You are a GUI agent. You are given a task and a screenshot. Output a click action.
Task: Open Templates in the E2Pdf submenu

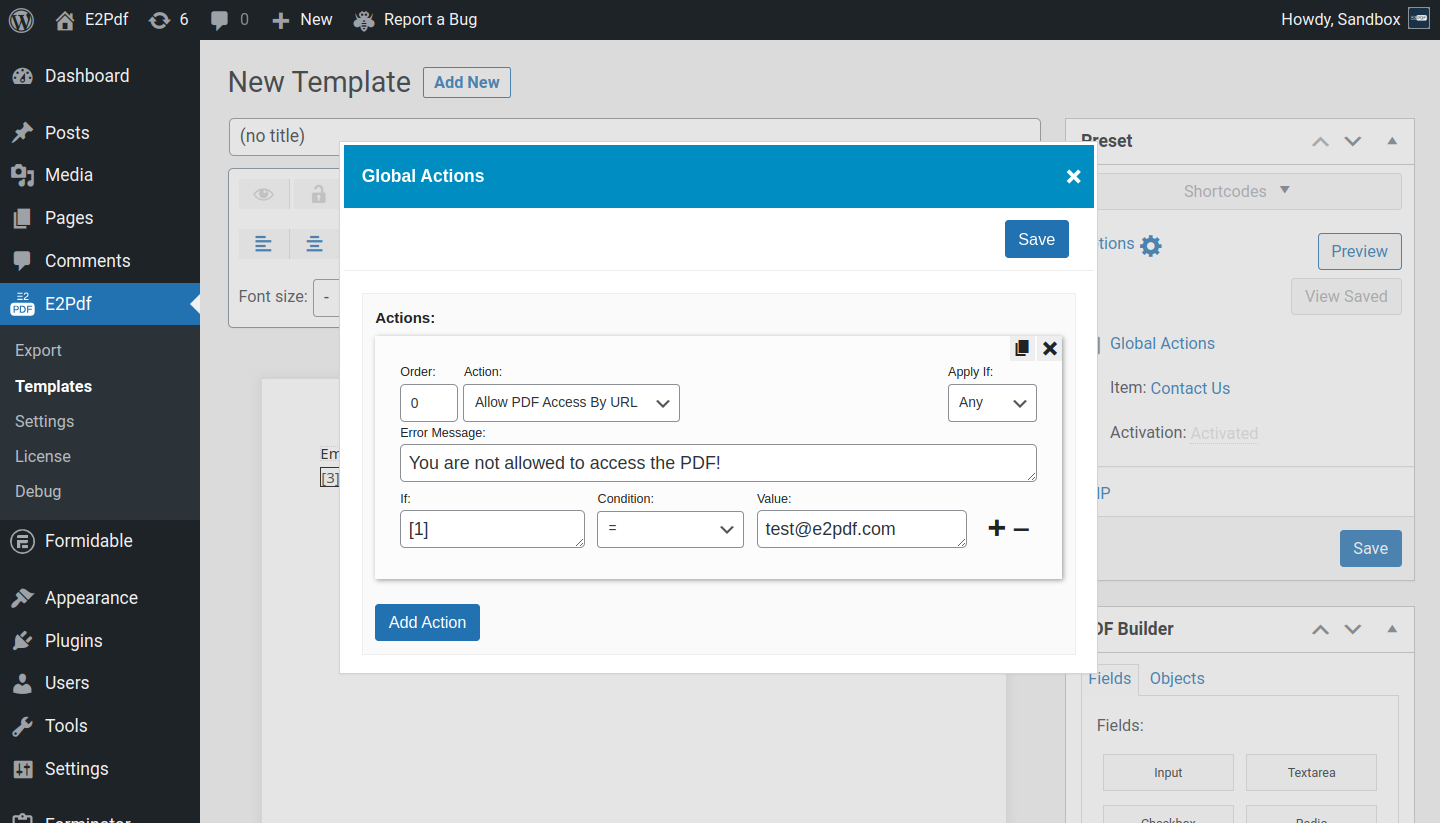point(53,386)
